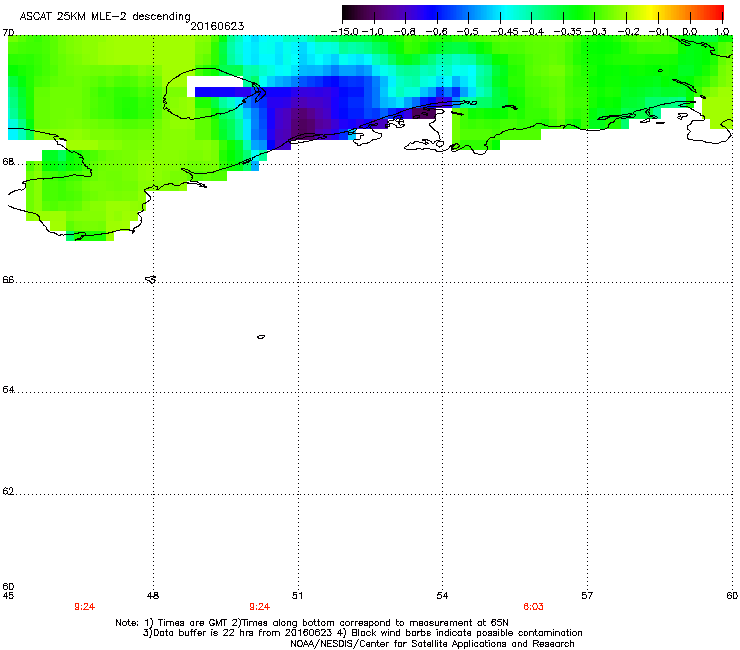Click the "ASCAT 25KM MLE-2 descending" title
Screen dimensions: 740x650
105,16
